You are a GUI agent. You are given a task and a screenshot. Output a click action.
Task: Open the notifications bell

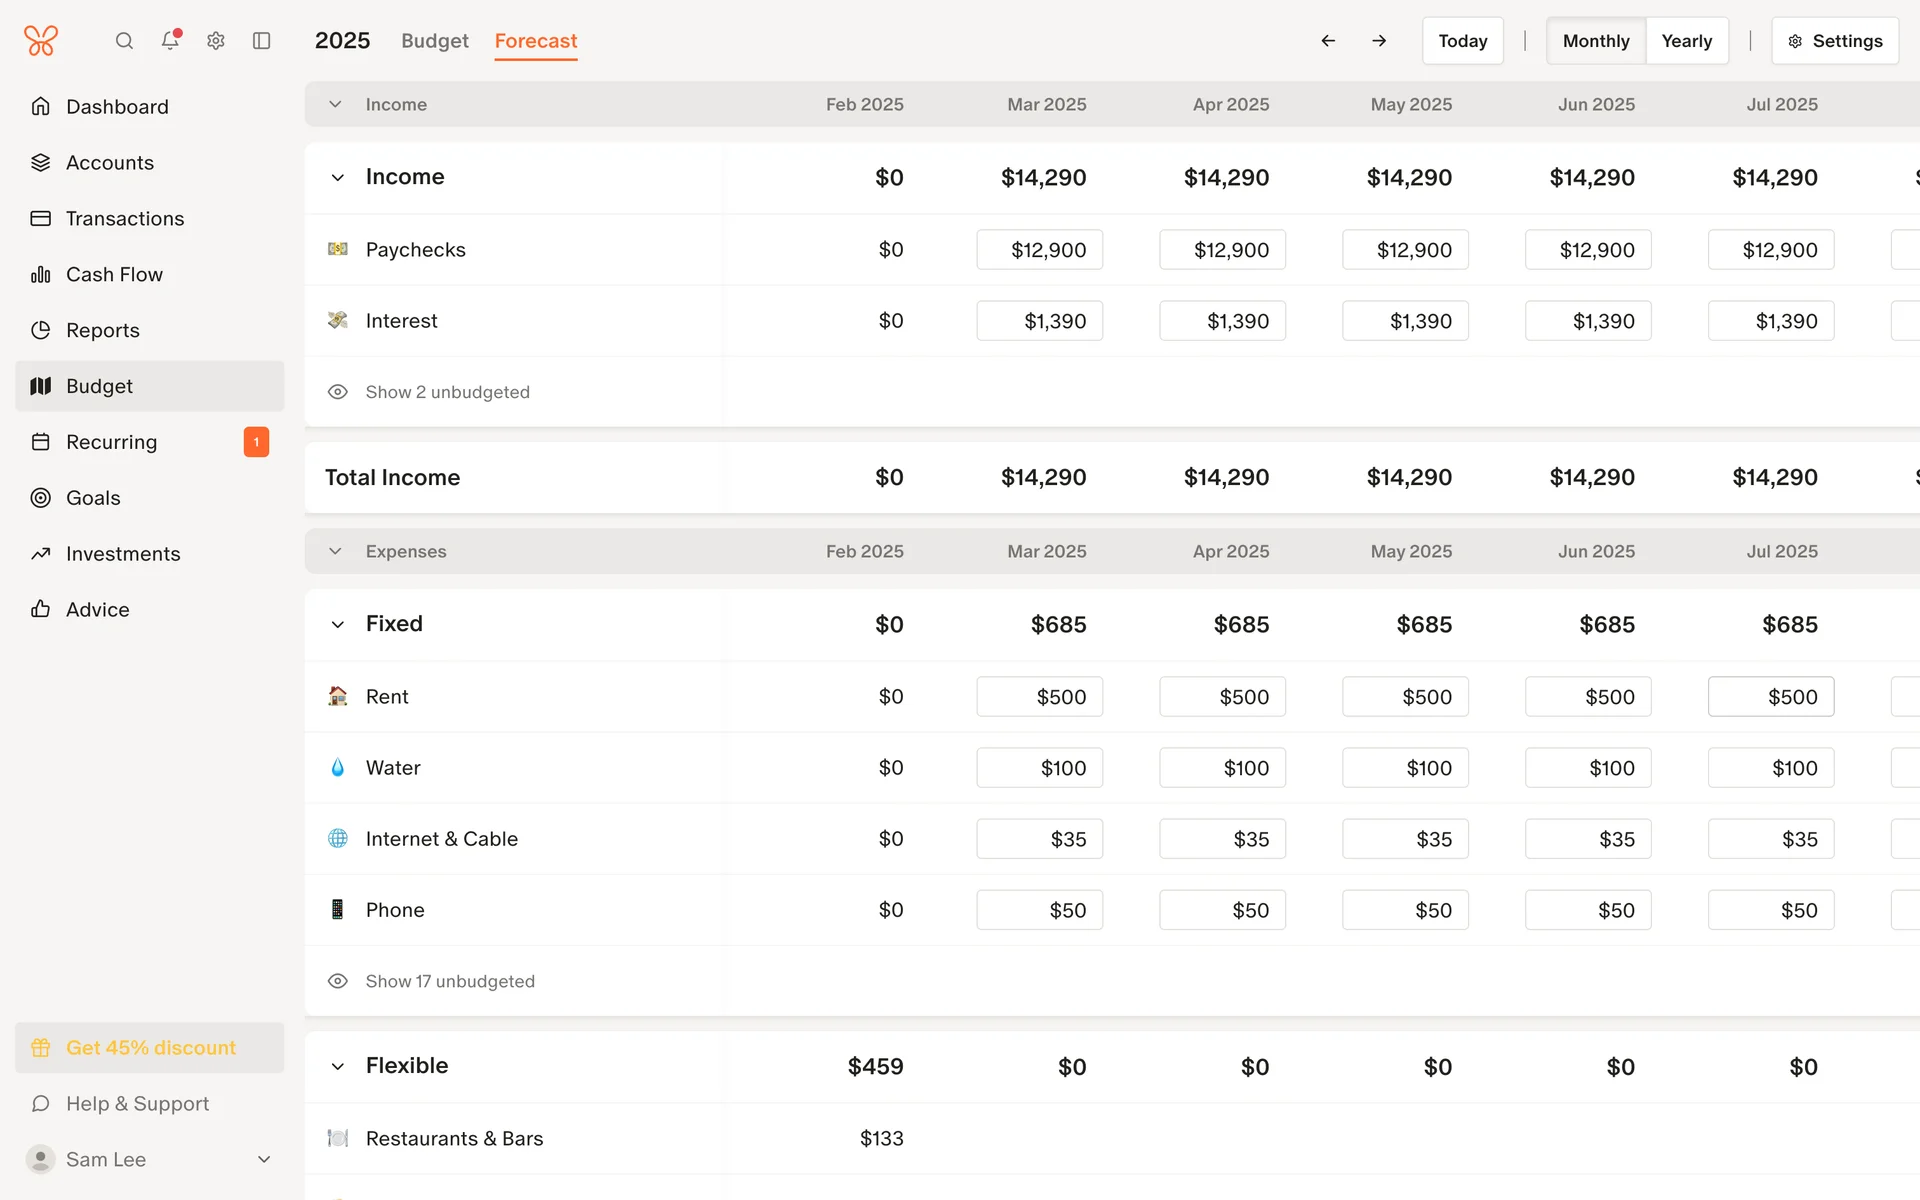click(x=170, y=41)
